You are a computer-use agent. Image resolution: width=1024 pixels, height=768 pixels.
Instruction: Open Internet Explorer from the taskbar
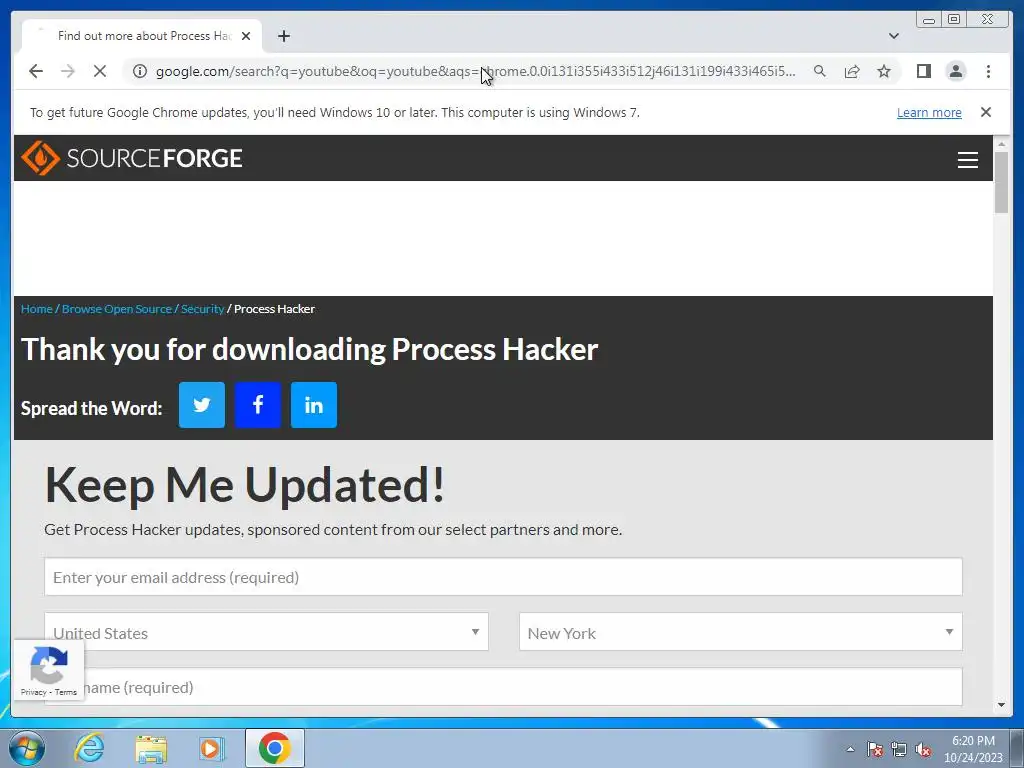89,748
